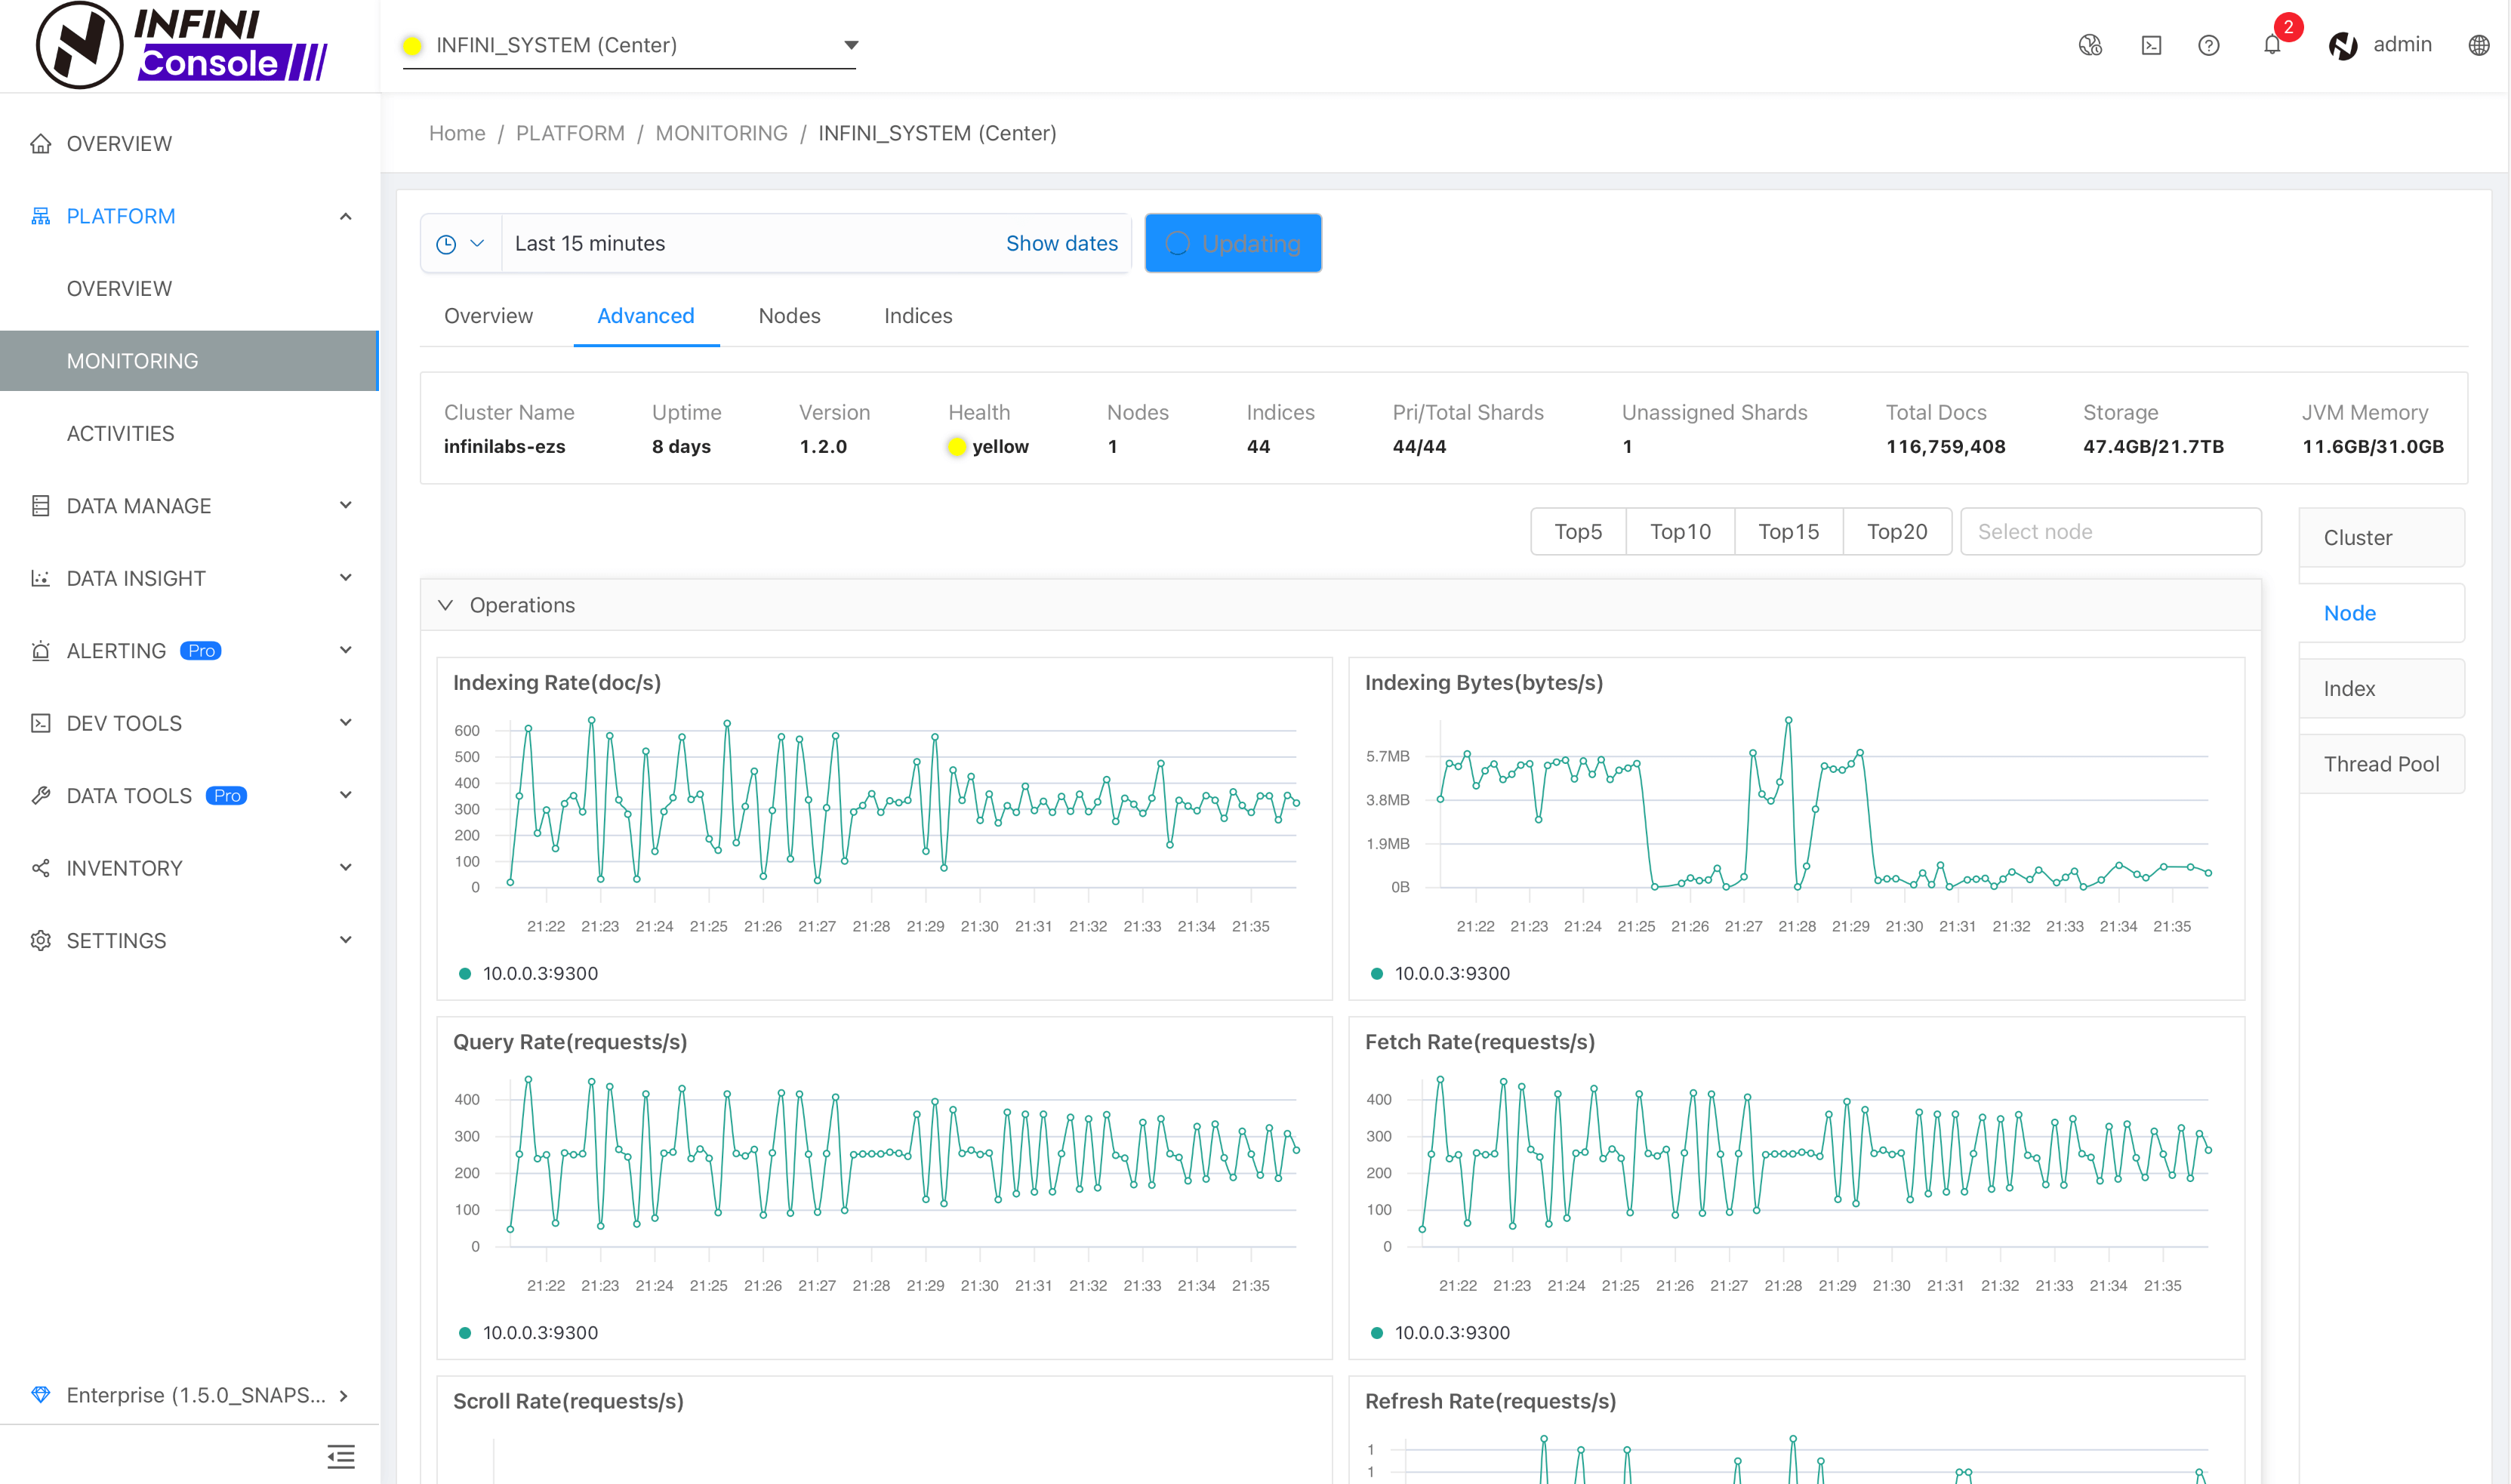Open the INFINI_SYSTEM cluster dropdown

629,45
